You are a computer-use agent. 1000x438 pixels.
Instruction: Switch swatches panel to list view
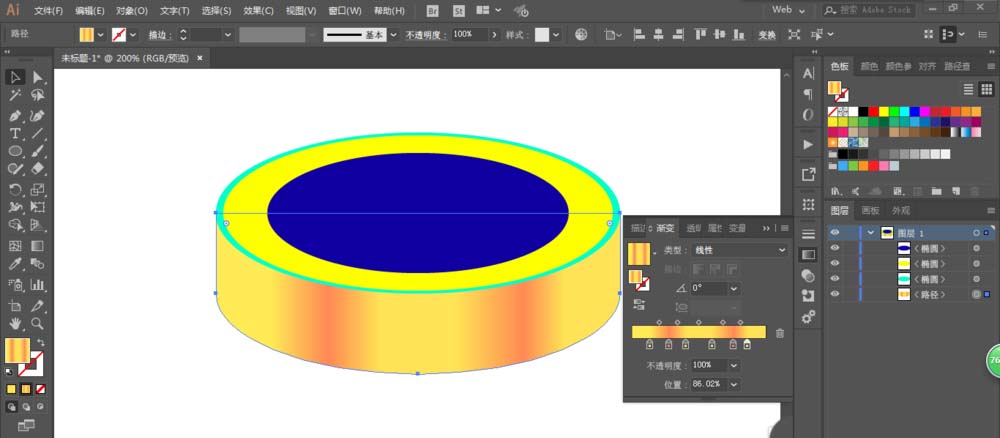(x=967, y=89)
